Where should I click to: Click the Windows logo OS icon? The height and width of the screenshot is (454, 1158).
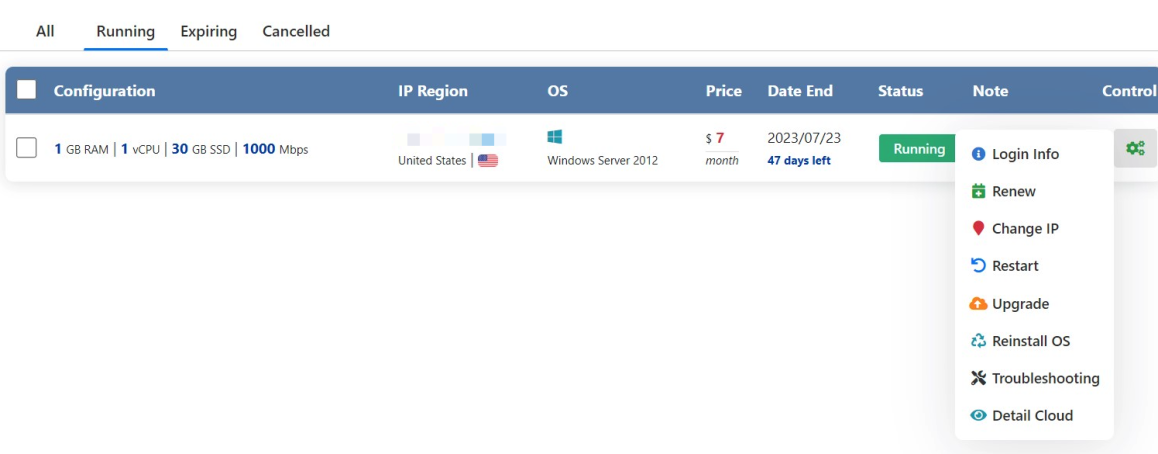(555, 137)
